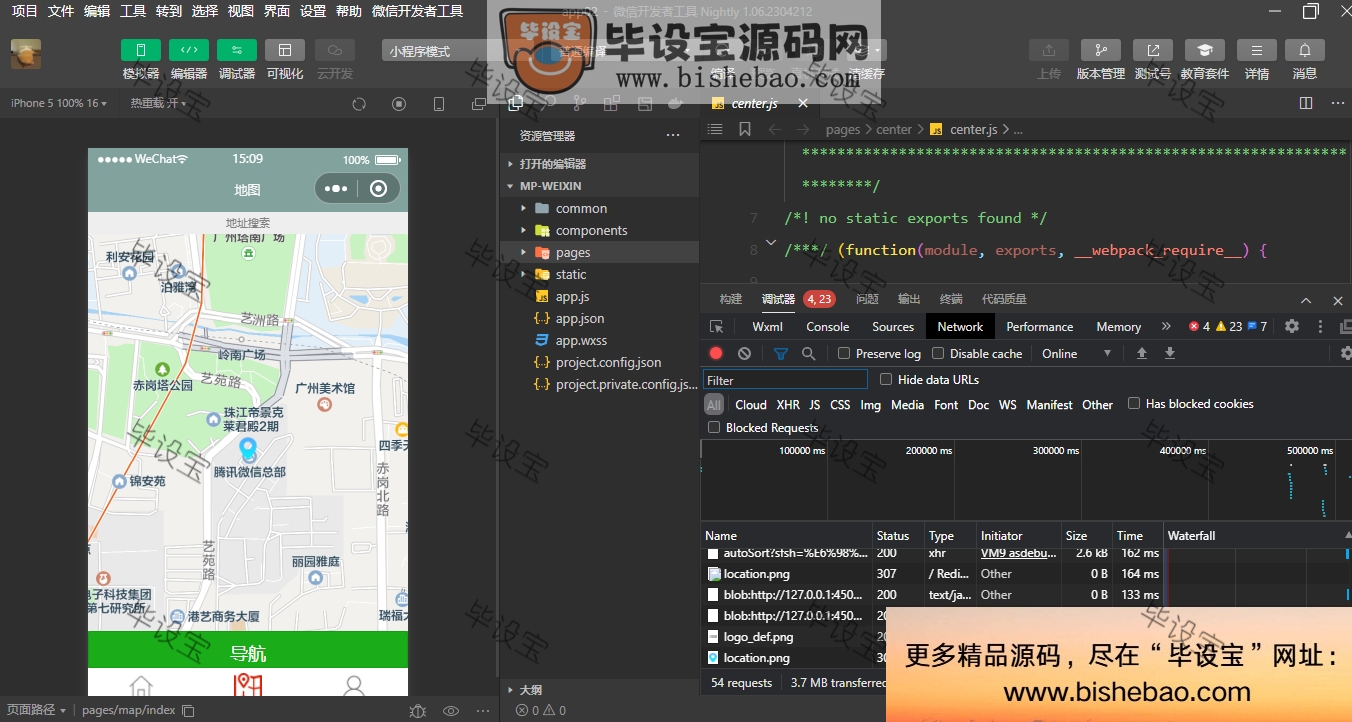Screen dimensions: 1352x722
Task: Open the 终端 (terminal) panel tab
Action: [x=951, y=299]
